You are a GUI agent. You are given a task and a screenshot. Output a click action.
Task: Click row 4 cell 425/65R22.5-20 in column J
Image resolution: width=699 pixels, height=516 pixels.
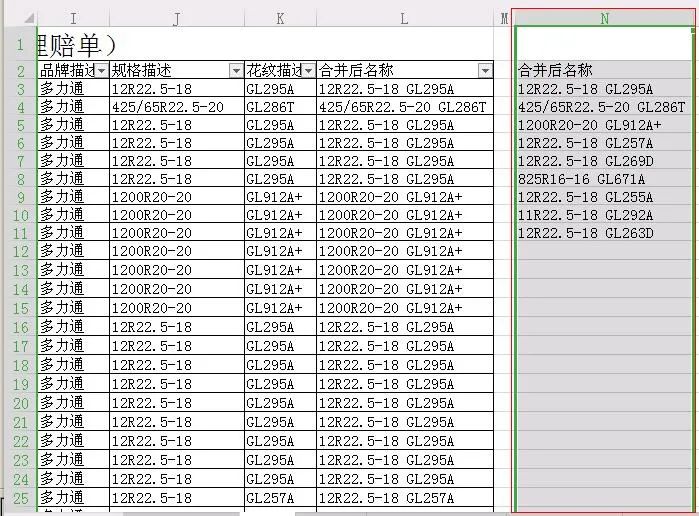pyautogui.click(x=177, y=107)
